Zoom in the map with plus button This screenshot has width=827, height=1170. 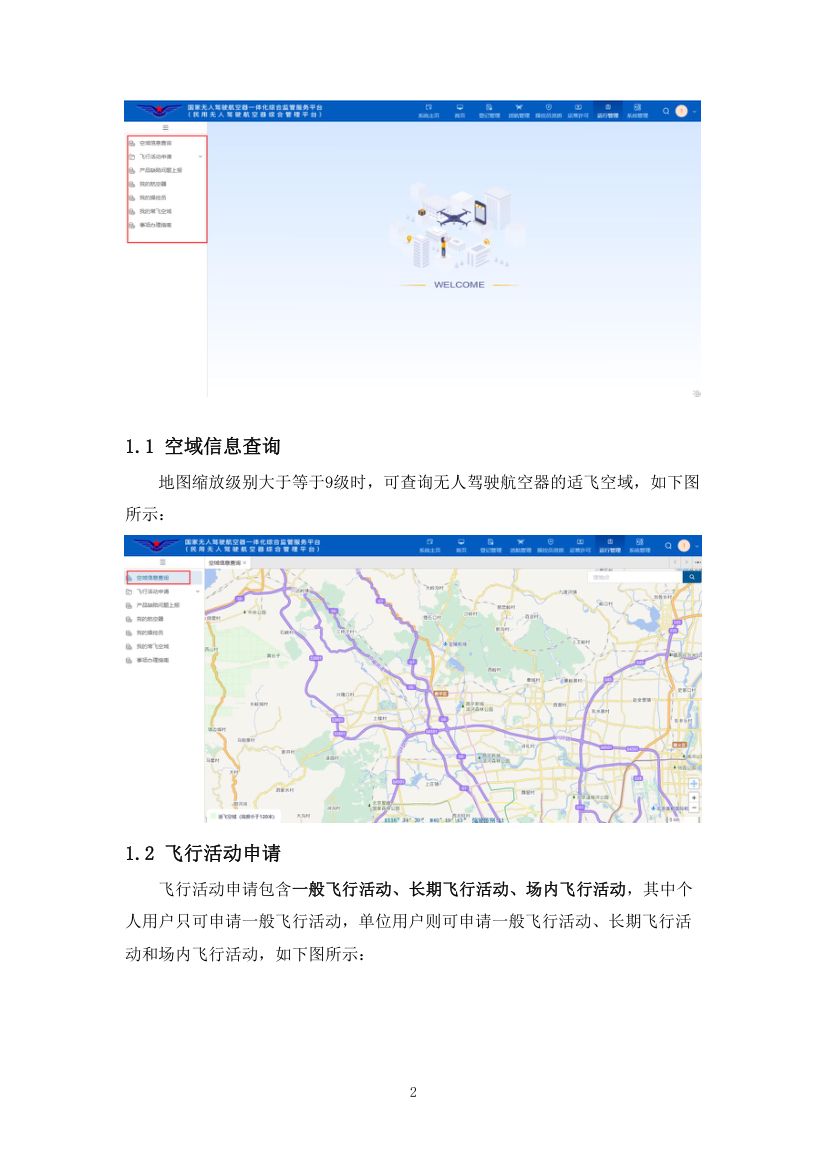click(694, 798)
